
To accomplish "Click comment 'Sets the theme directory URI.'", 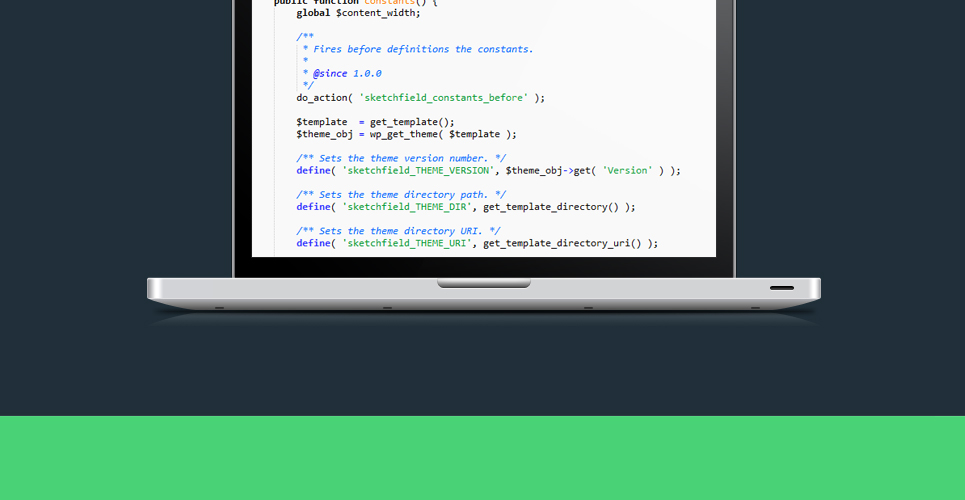I will click(x=398, y=231).
